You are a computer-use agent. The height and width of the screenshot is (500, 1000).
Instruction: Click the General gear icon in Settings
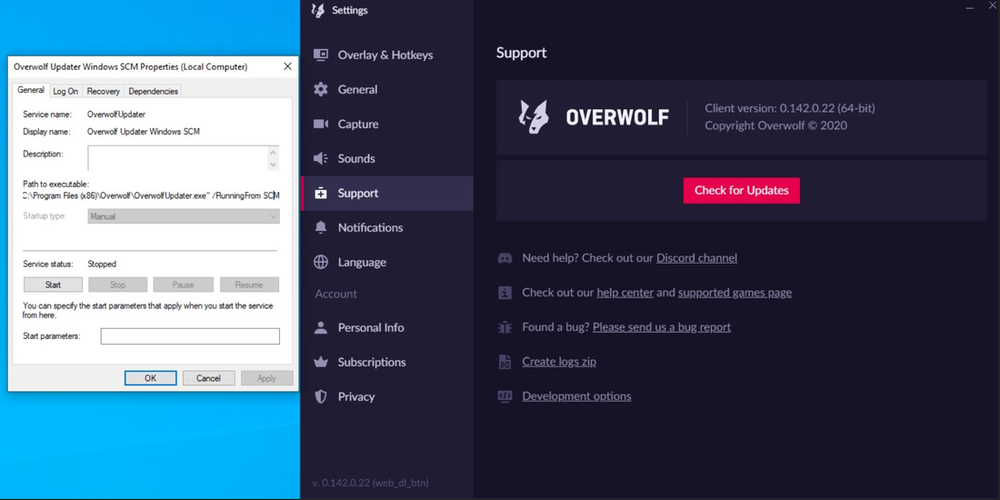tap(321, 89)
